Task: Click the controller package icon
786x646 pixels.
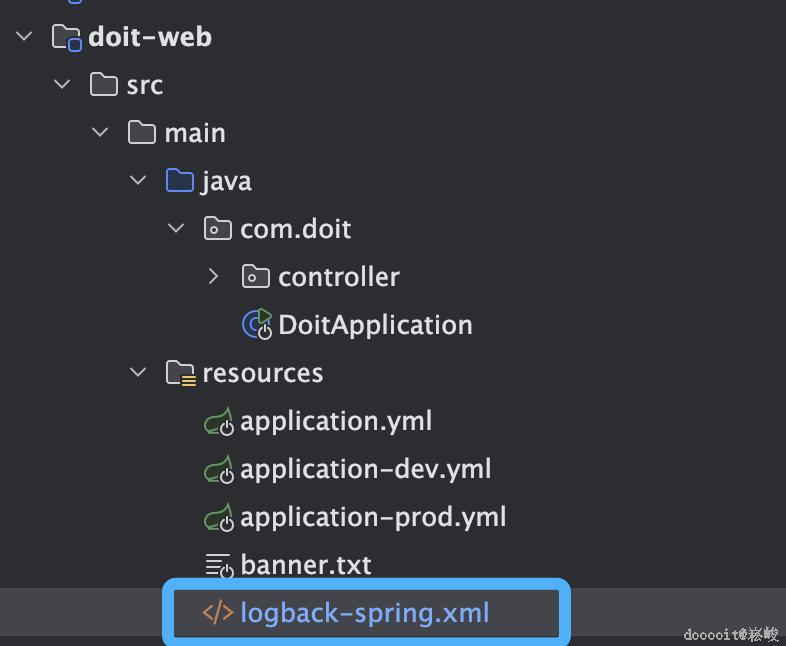Action: pos(256,277)
